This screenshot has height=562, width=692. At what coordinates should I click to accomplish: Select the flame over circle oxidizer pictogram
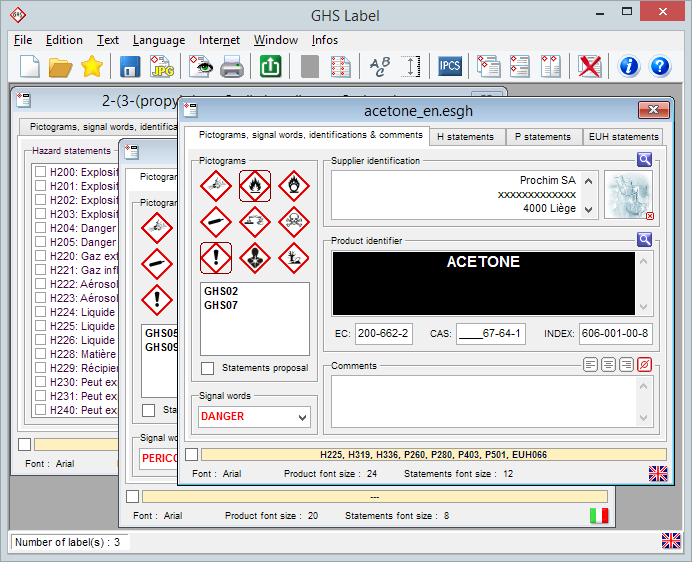coord(294,186)
